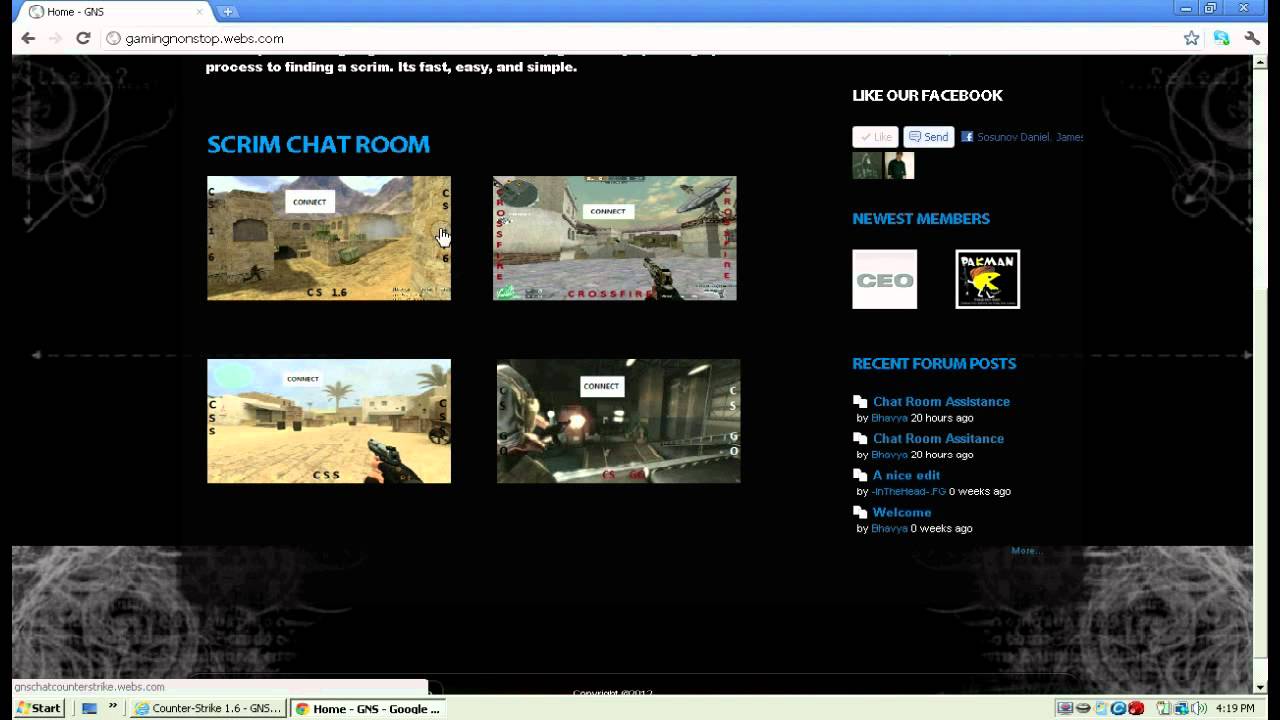Open the Chrome wrench settings menu
1280x720 pixels.
pyautogui.click(x=1252, y=38)
